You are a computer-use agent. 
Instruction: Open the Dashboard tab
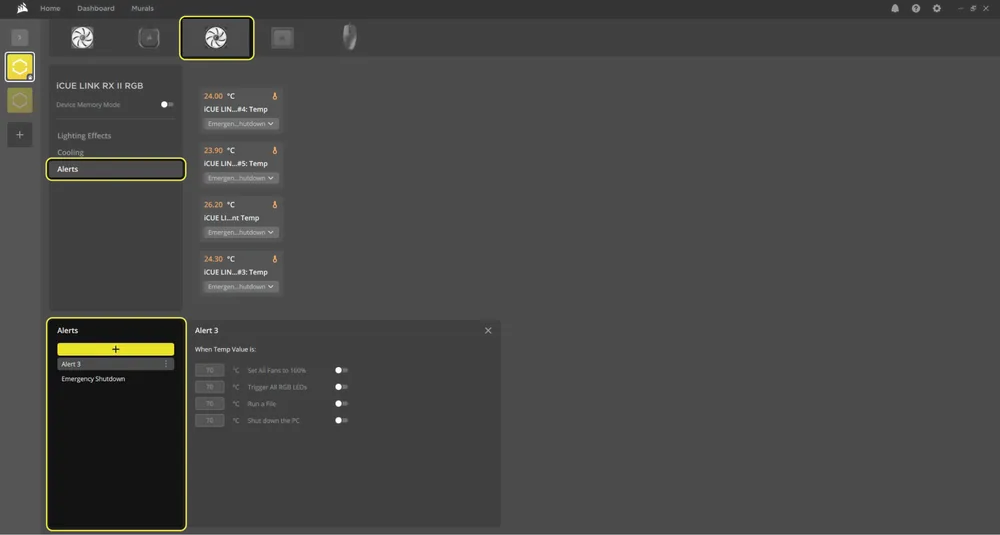pyautogui.click(x=96, y=8)
